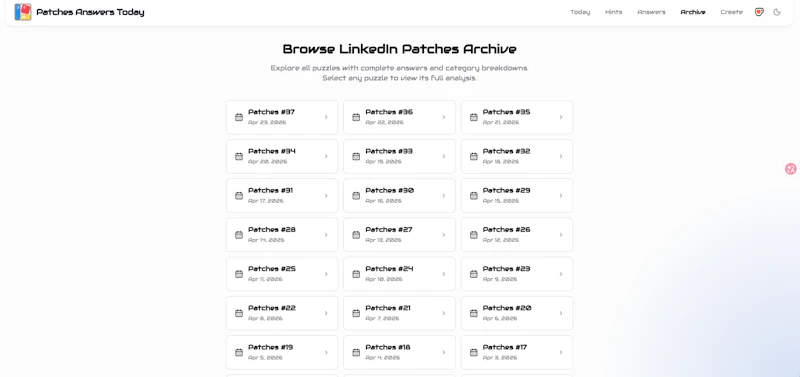Click calendar icon on Patches #37 card
The width and height of the screenshot is (800, 377).
pyautogui.click(x=239, y=117)
